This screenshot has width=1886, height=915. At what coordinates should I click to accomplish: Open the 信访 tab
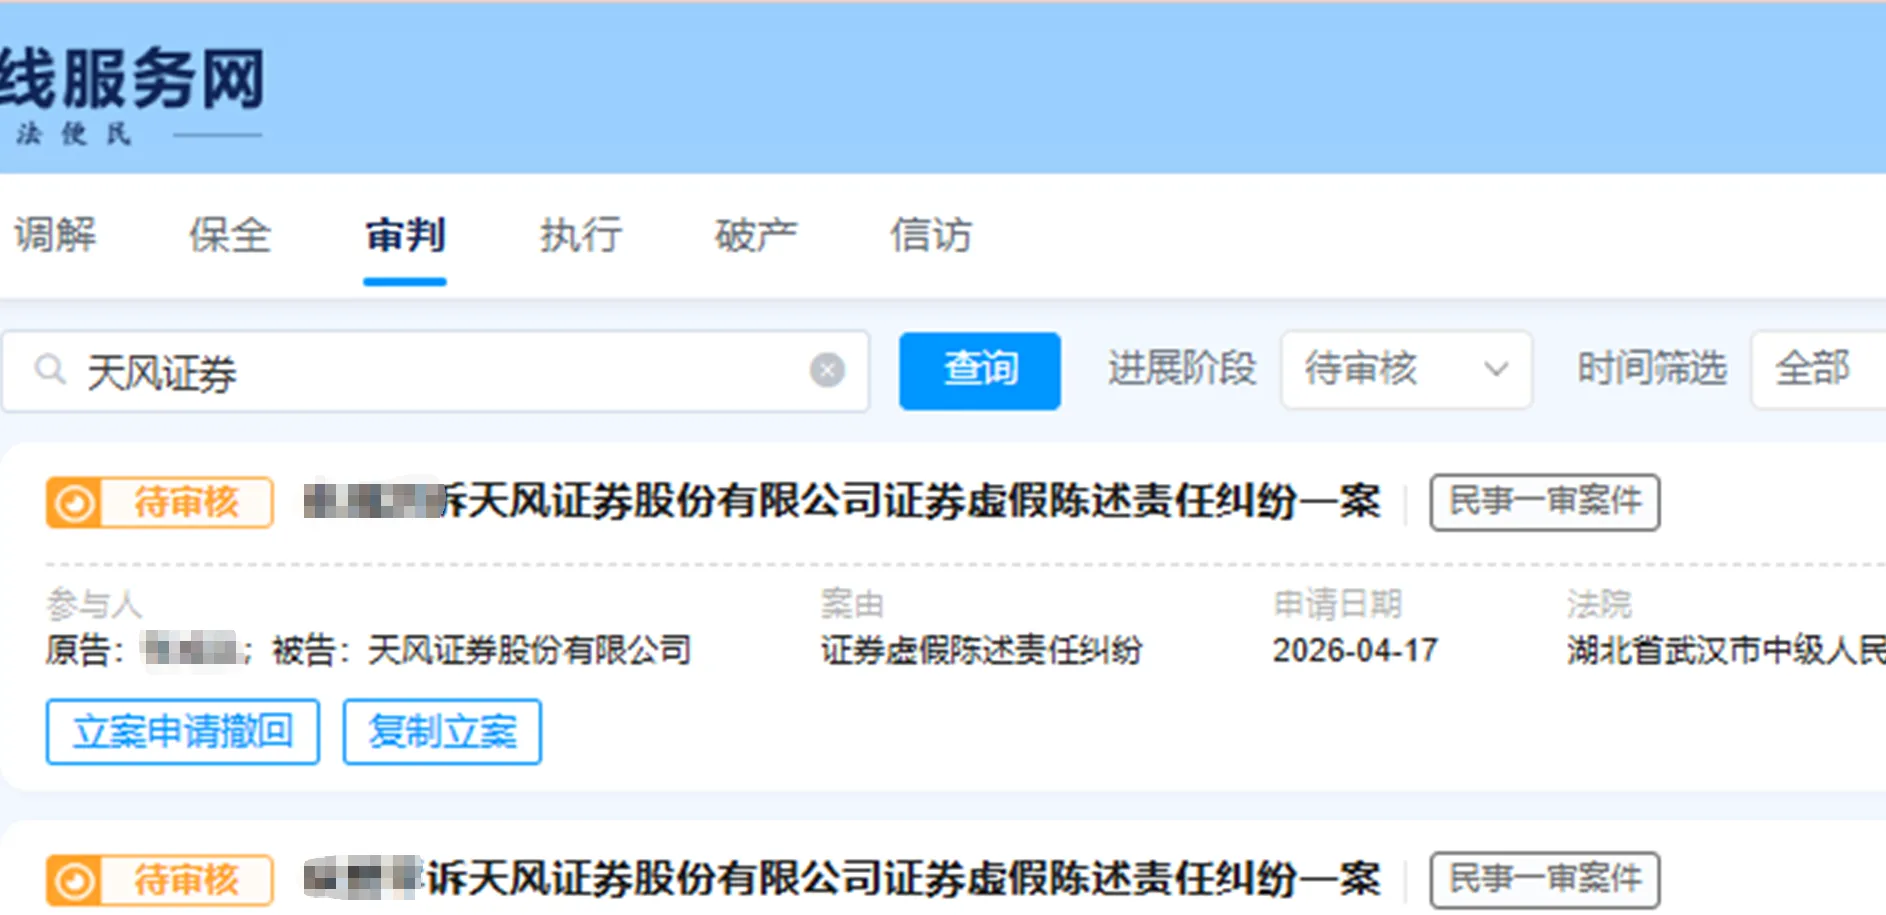click(x=931, y=236)
